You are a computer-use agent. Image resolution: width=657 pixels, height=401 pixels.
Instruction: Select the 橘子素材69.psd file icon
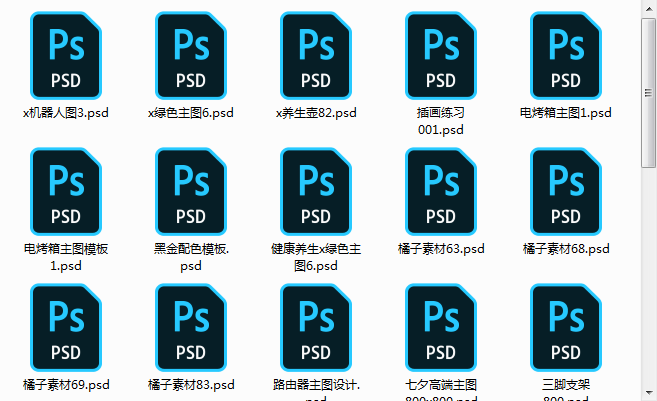pyautogui.click(x=66, y=328)
